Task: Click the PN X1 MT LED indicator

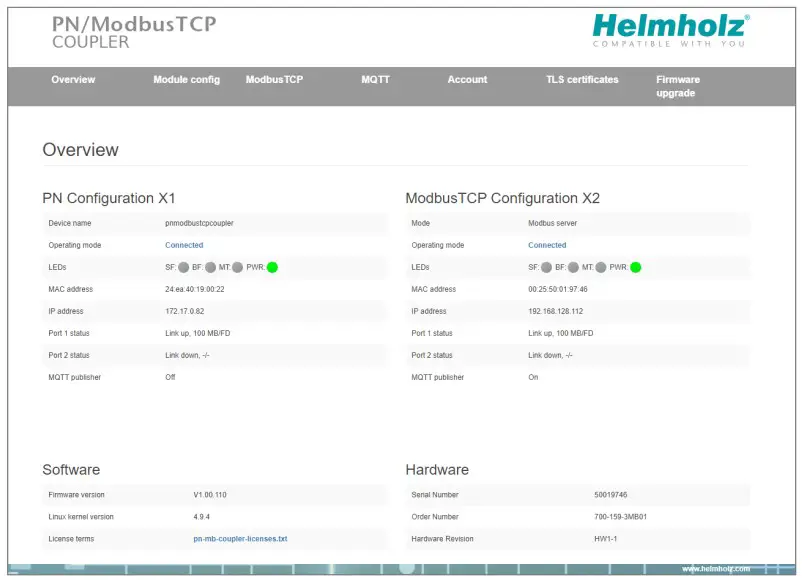Action: [x=237, y=267]
